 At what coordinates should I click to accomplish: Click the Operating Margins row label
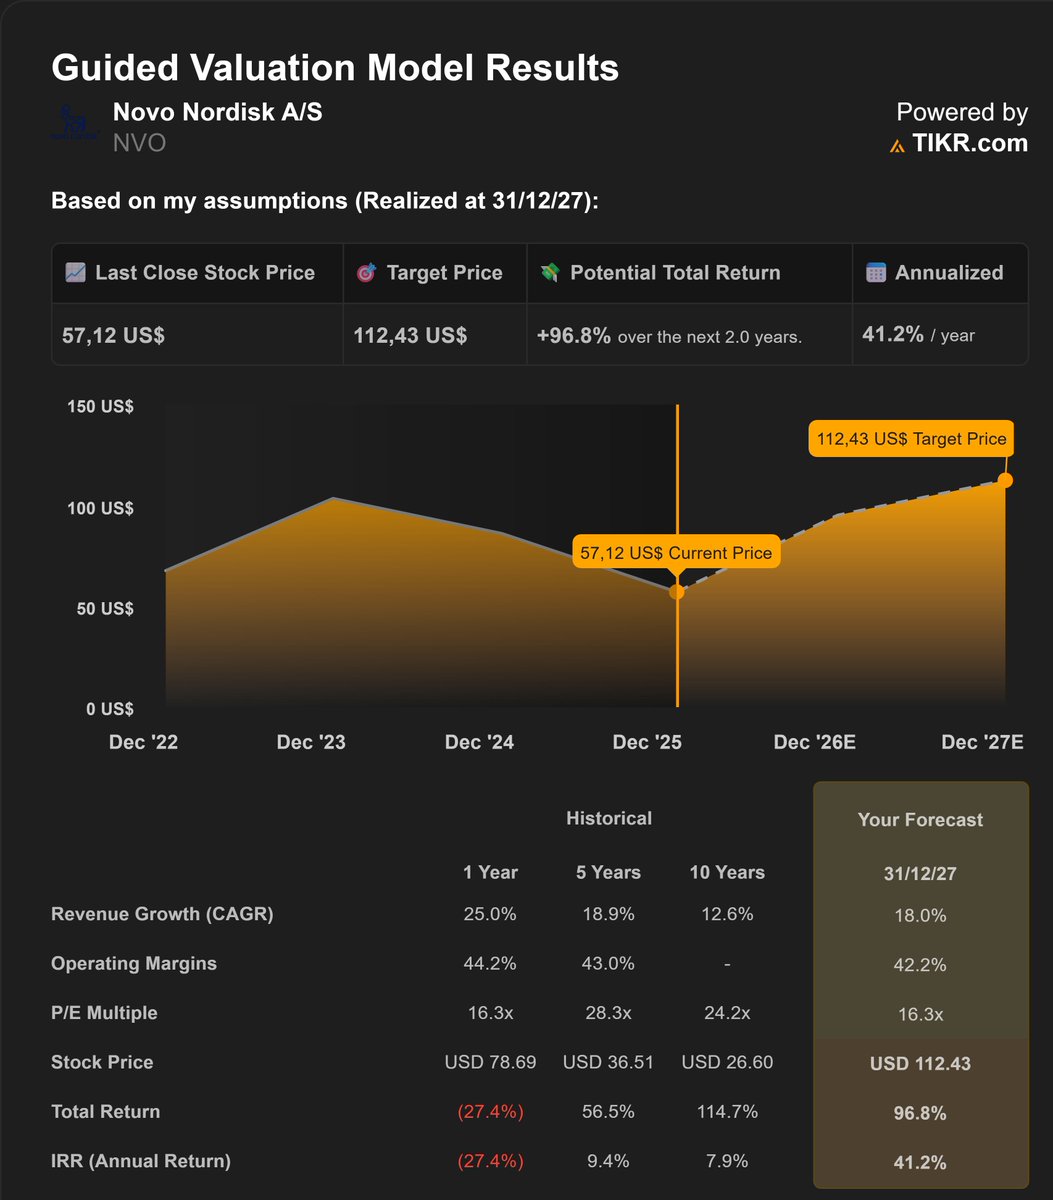pyautogui.click(x=134, y=963)
